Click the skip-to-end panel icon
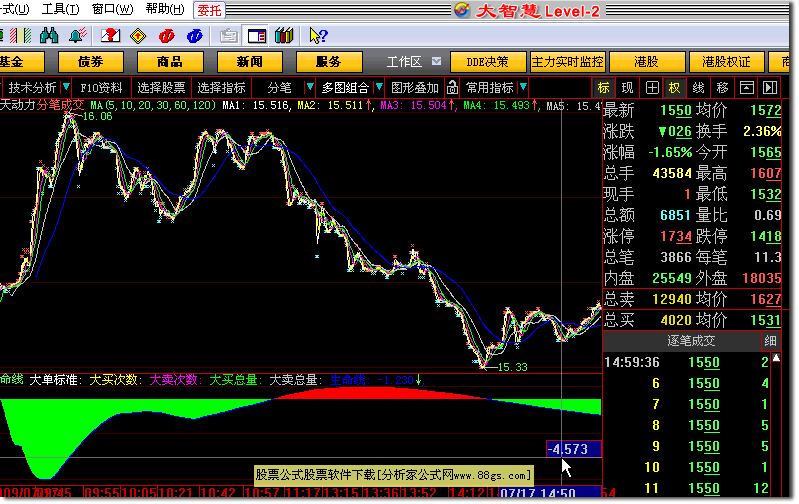This screenshot has width=799, height=504. point(770,88)
